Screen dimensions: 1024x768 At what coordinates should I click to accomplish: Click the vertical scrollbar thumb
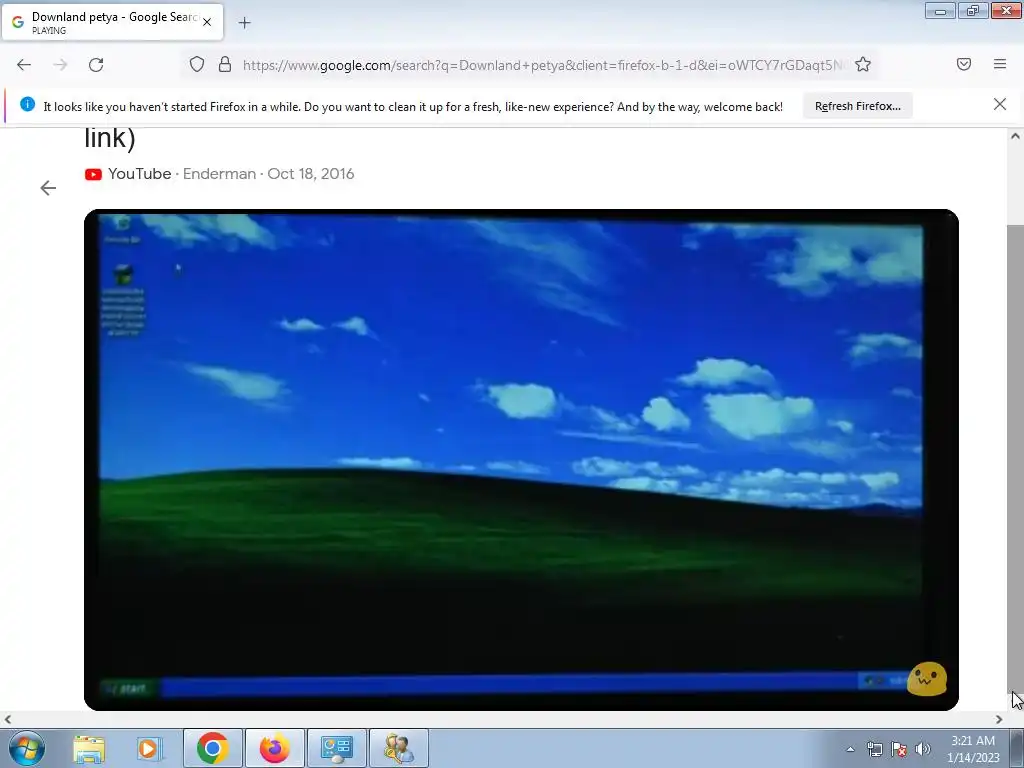[1015, 457]
